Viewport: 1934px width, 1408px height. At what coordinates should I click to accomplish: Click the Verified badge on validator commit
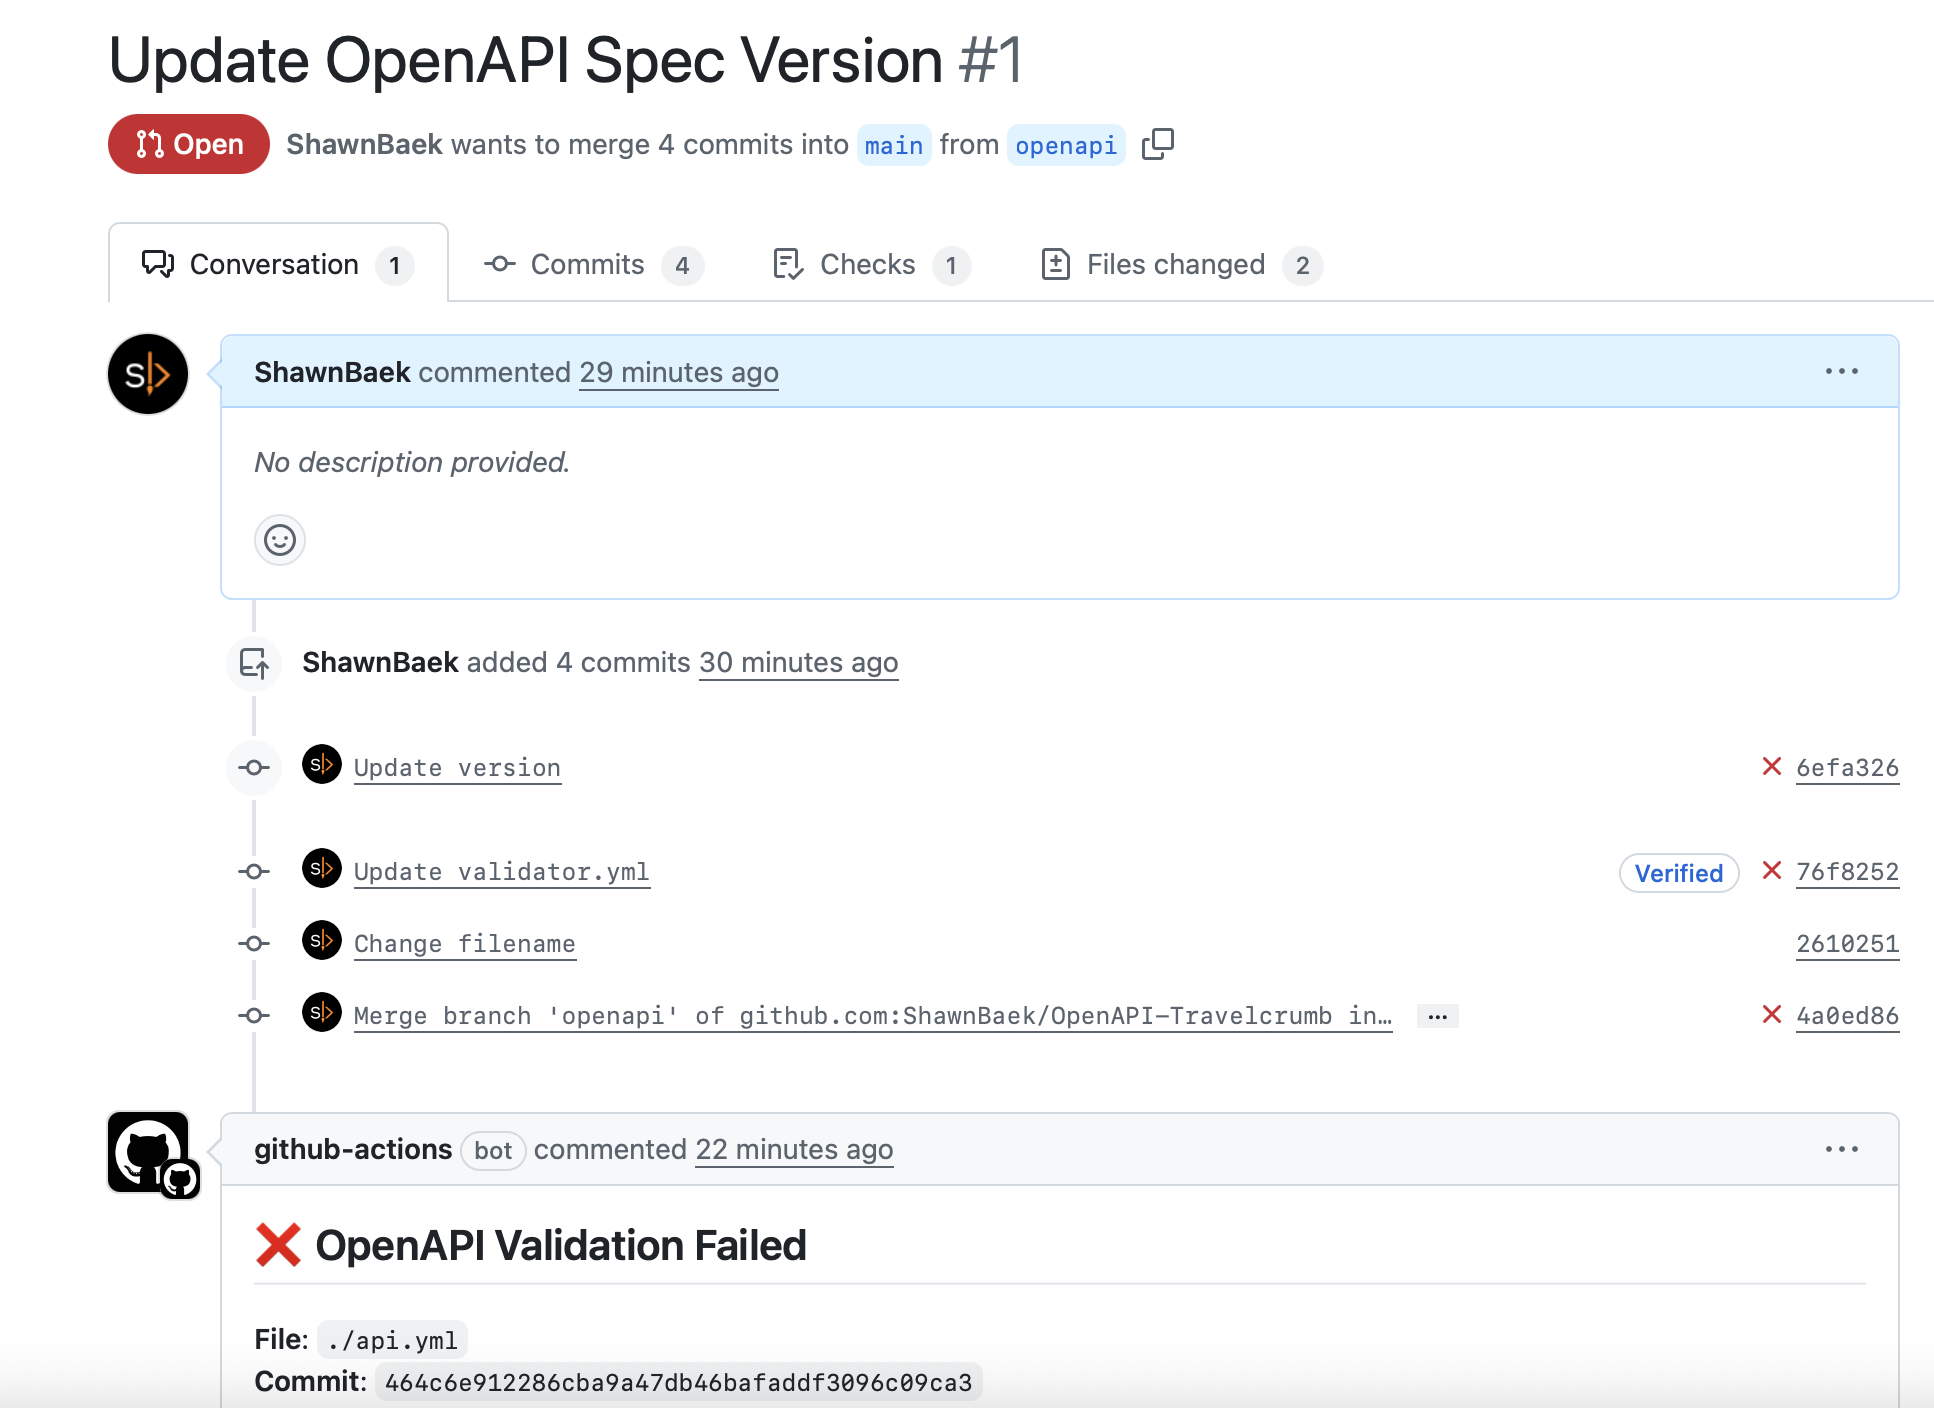[1678, 873]
